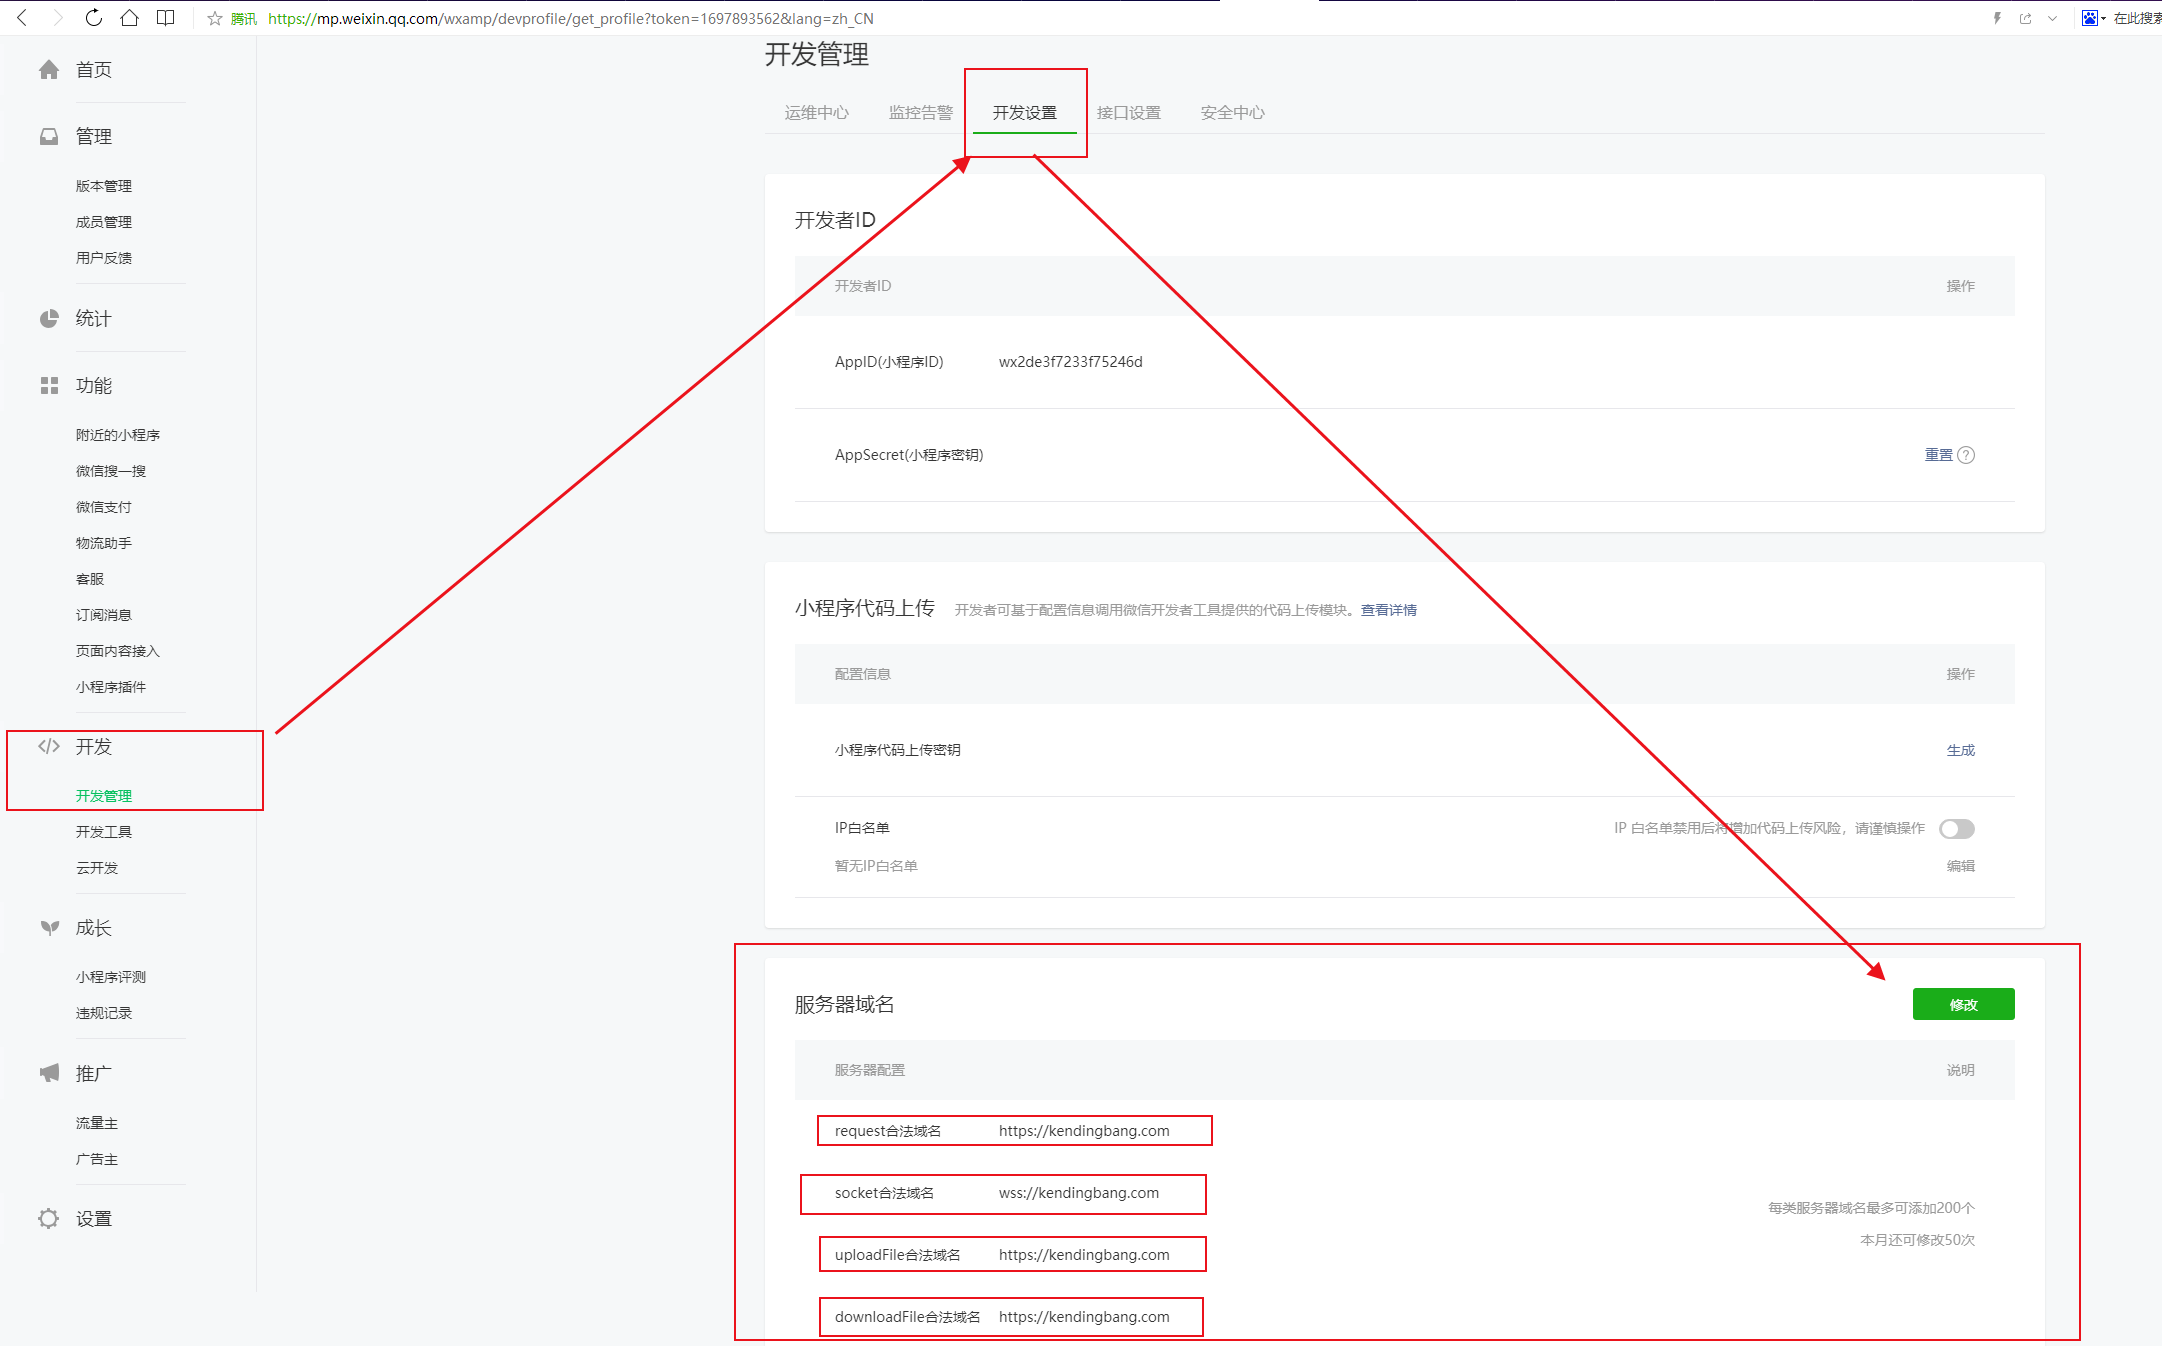This screenshot has height=1346, width=2162.
Task: Click the 在此搜索 search field
Action: click(2137, 18)
